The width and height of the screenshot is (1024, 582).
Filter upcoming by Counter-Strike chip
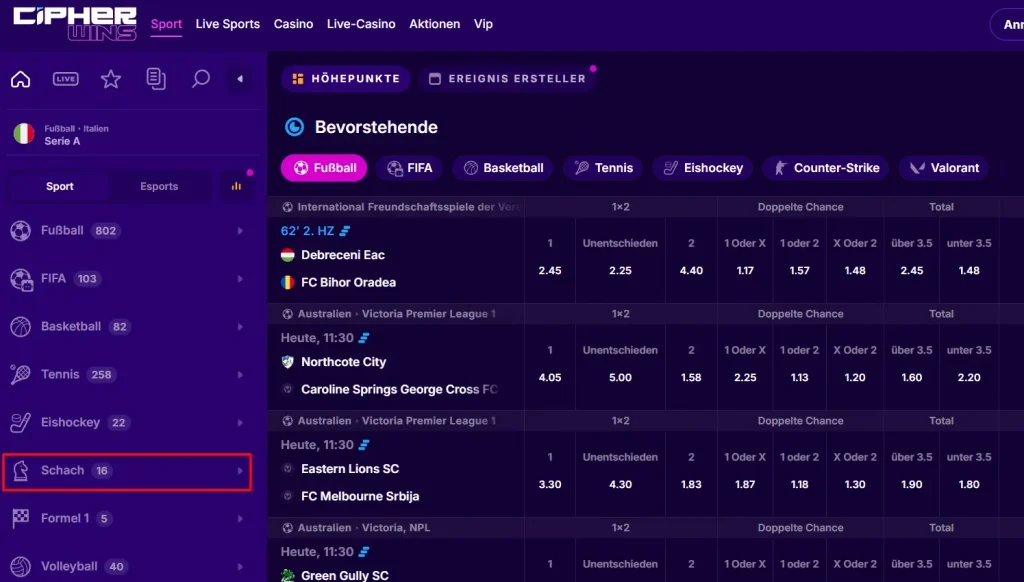point(826,168)
